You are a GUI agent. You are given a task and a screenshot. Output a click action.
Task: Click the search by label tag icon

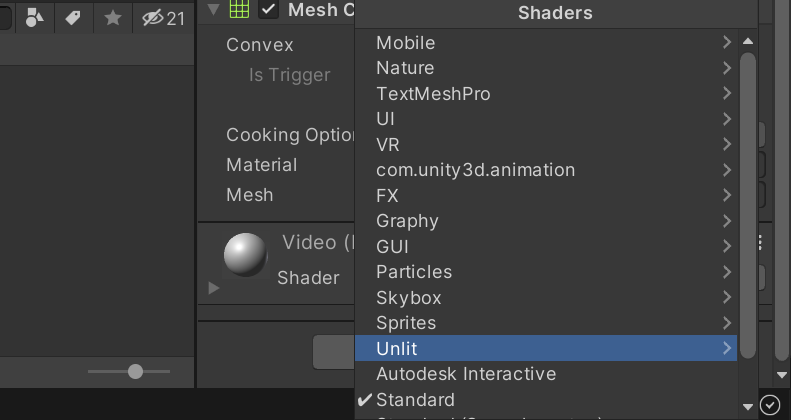point(74,17)
